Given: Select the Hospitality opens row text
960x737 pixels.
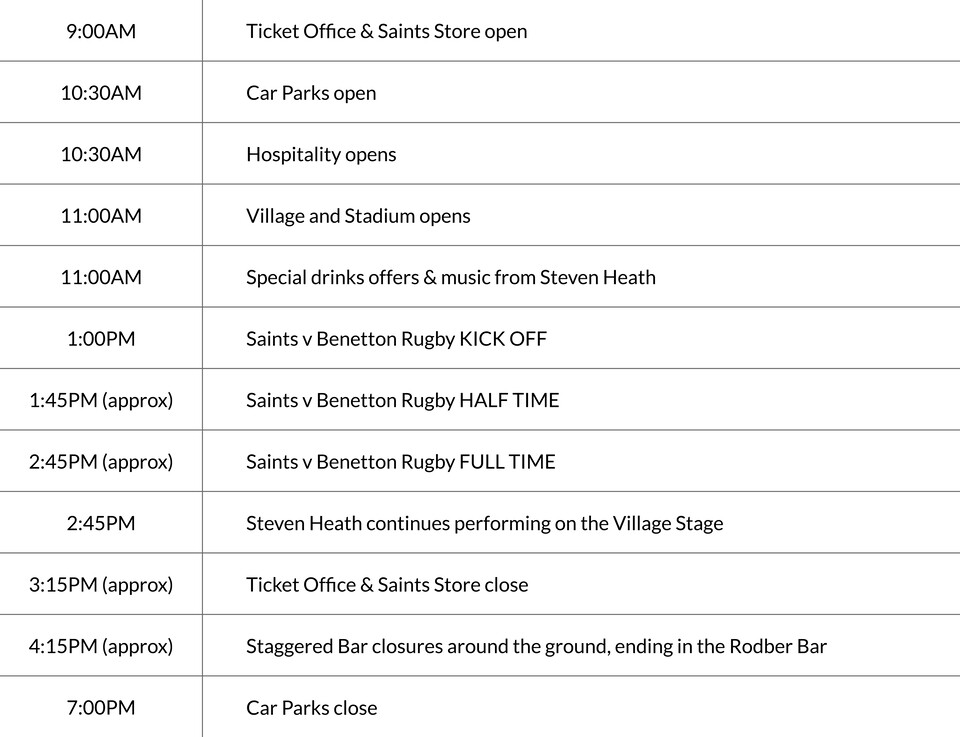Looking at the screenshot, I should coord(321,154).
